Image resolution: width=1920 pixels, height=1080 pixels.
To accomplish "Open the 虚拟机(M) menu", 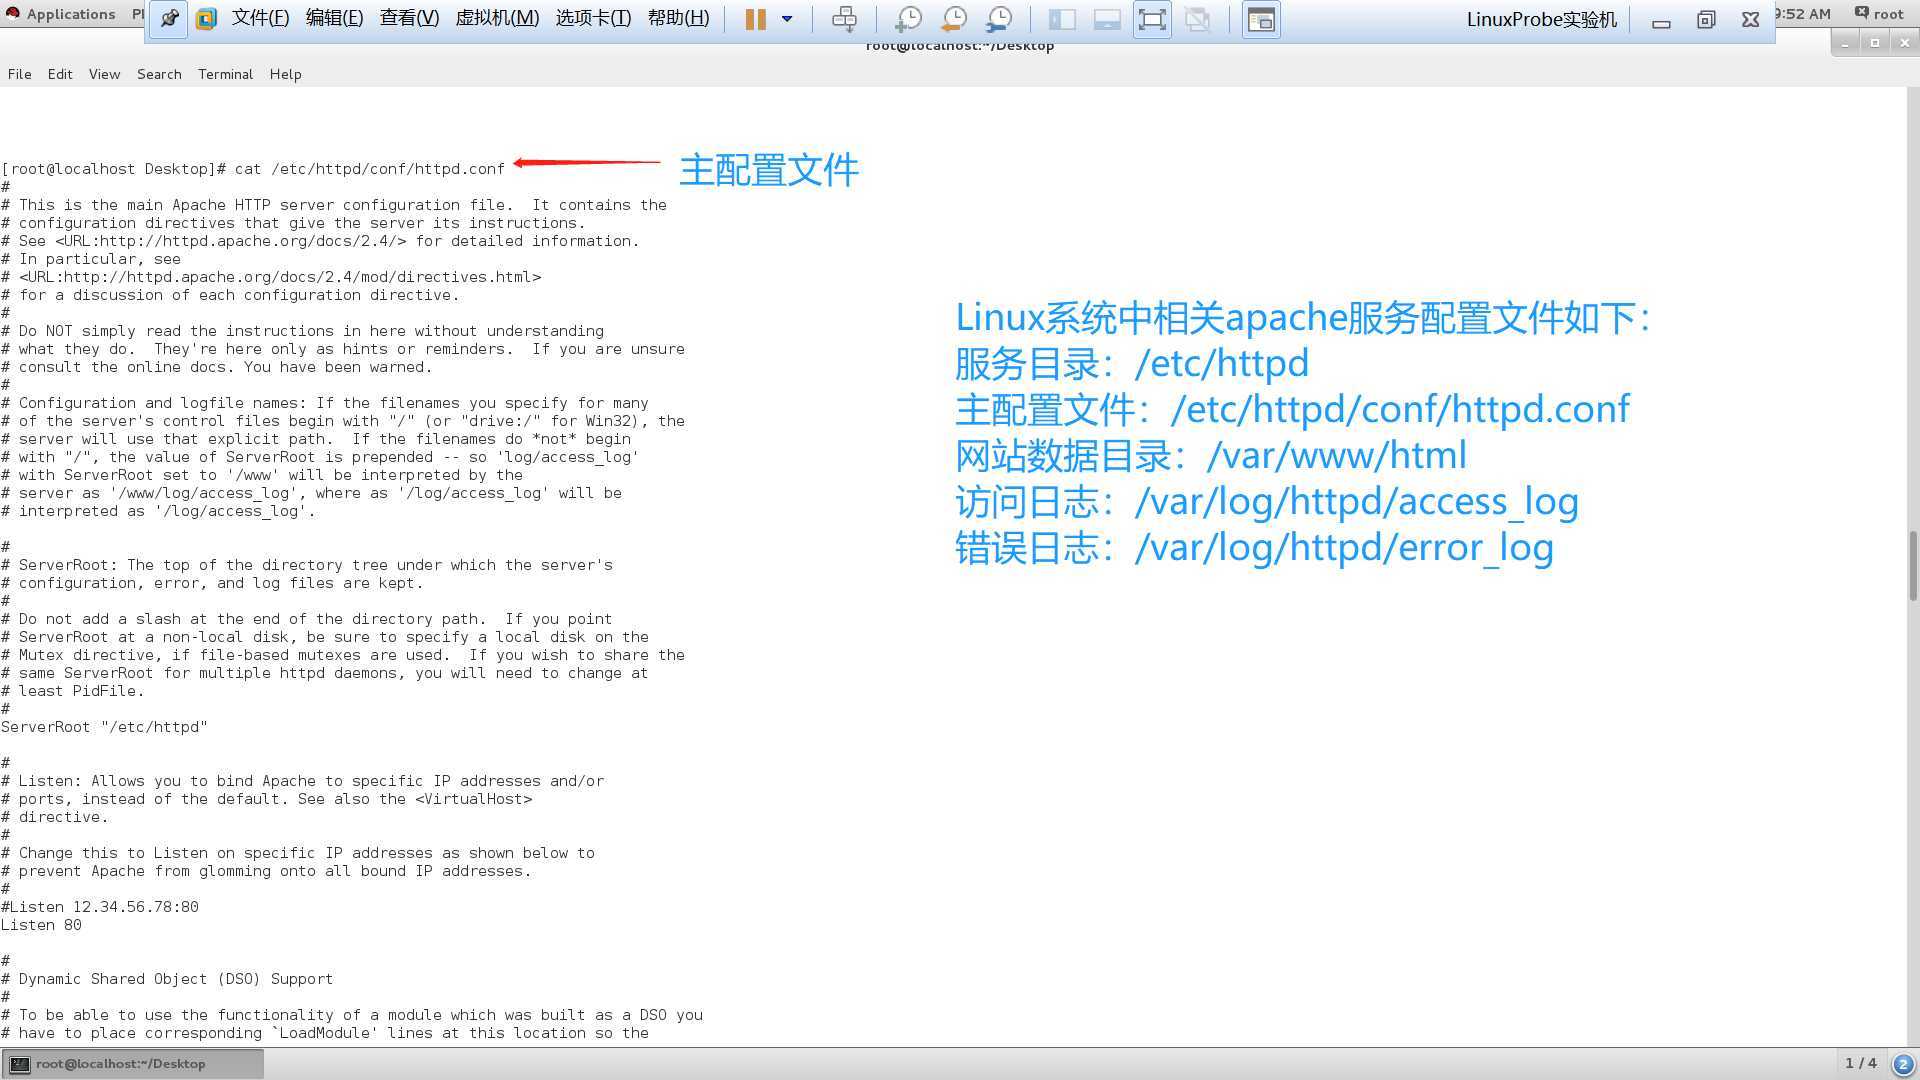I will [497, 19].
